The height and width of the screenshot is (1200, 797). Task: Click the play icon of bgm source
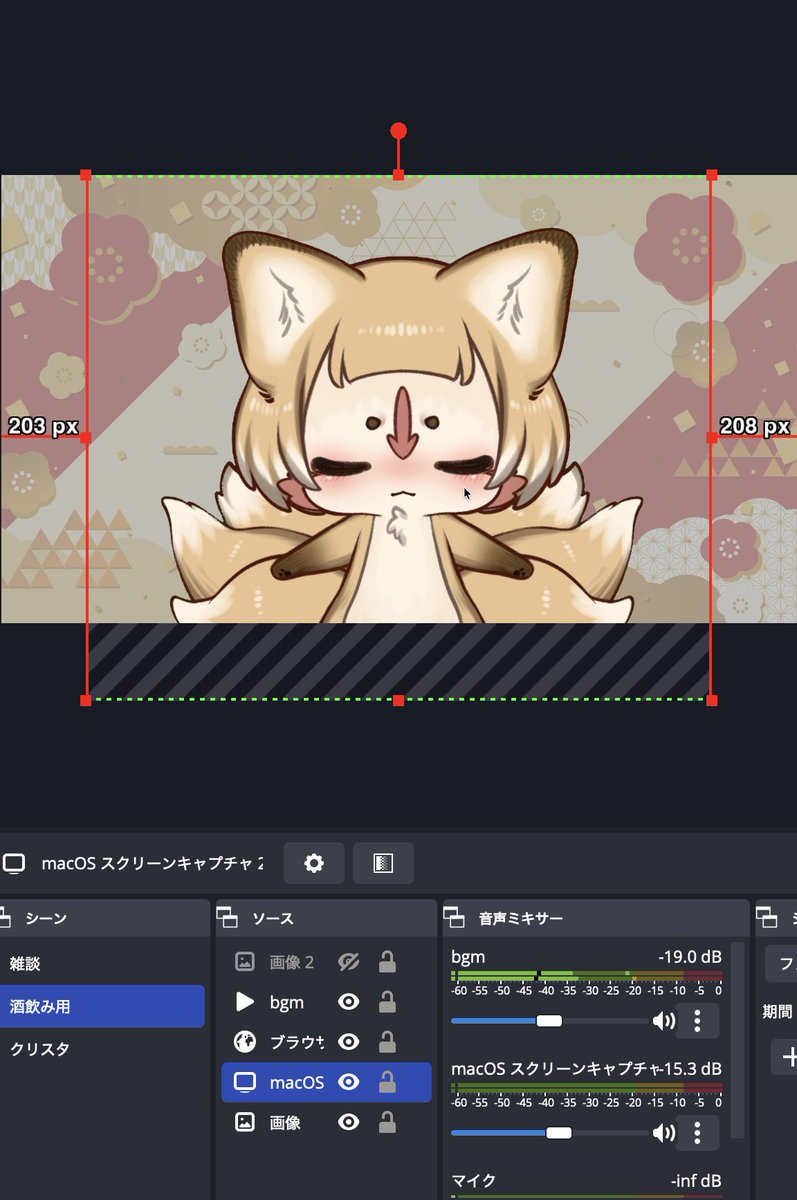pyautogui.click(x=244, y=1002)
